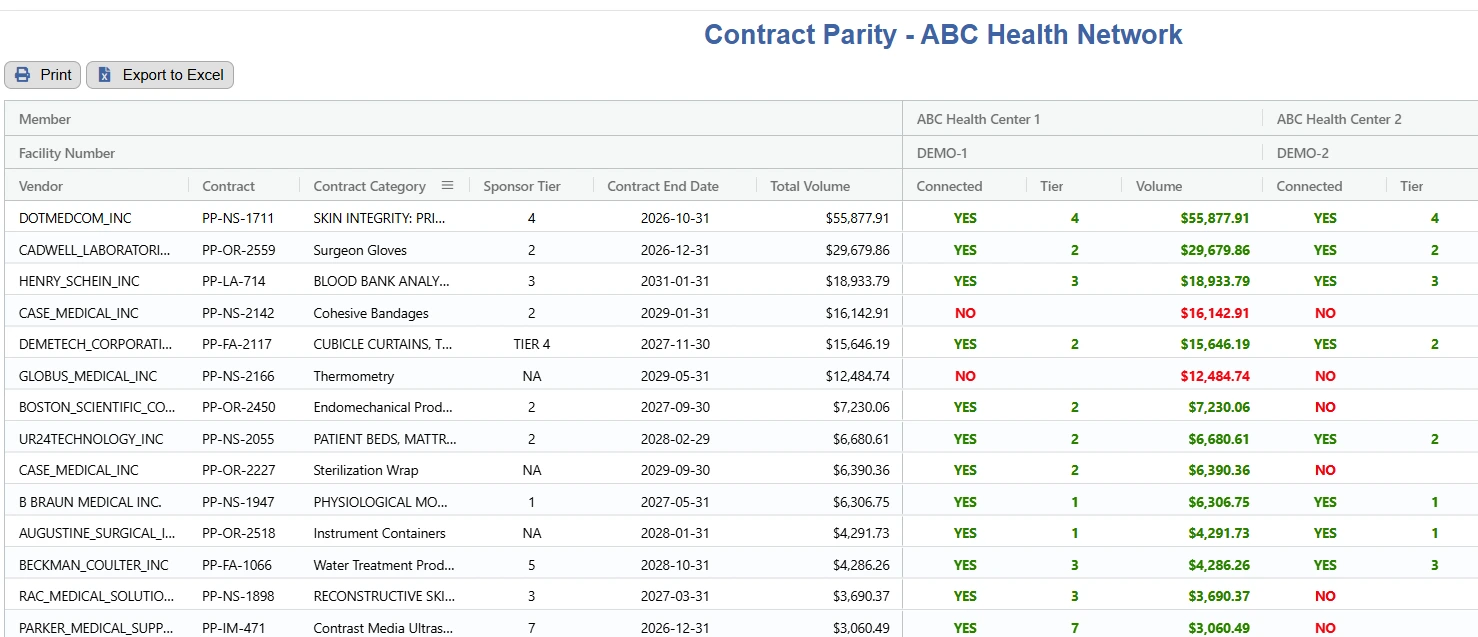Click the ABC Health Center 1 group header
The width and height of the screenshot is (1478, 637).
tap(978, 119)
